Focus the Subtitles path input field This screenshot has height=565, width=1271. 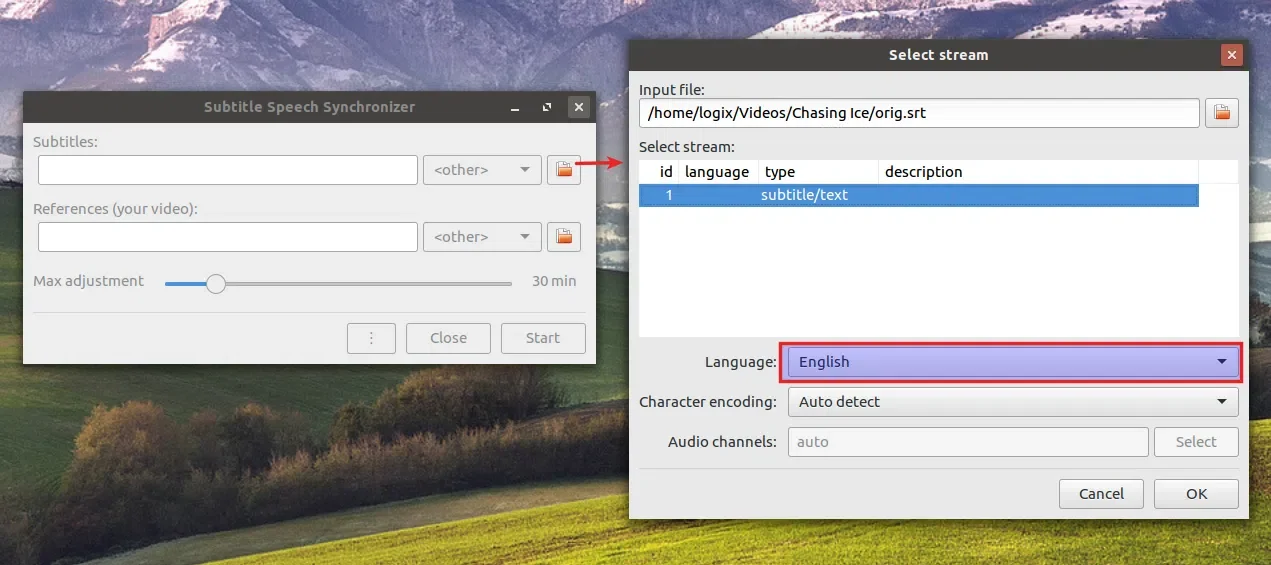[x=228, y=170]
